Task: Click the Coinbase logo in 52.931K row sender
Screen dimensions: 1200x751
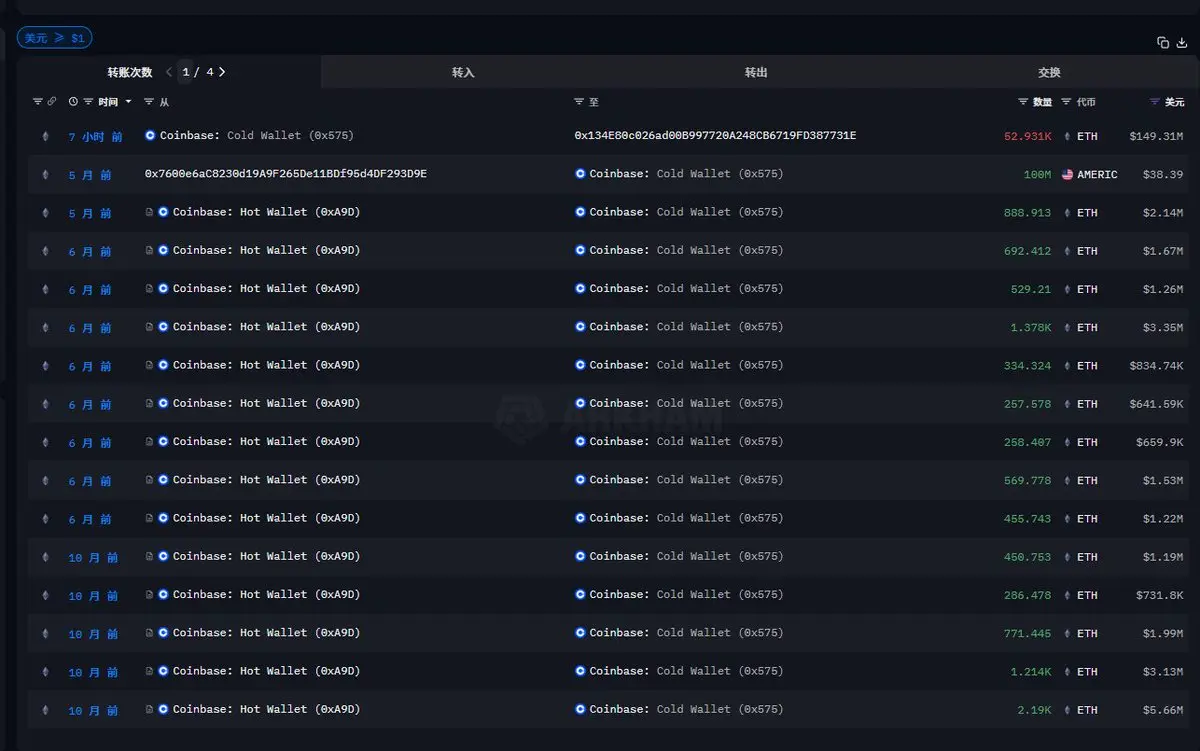Action: (150, 135)
